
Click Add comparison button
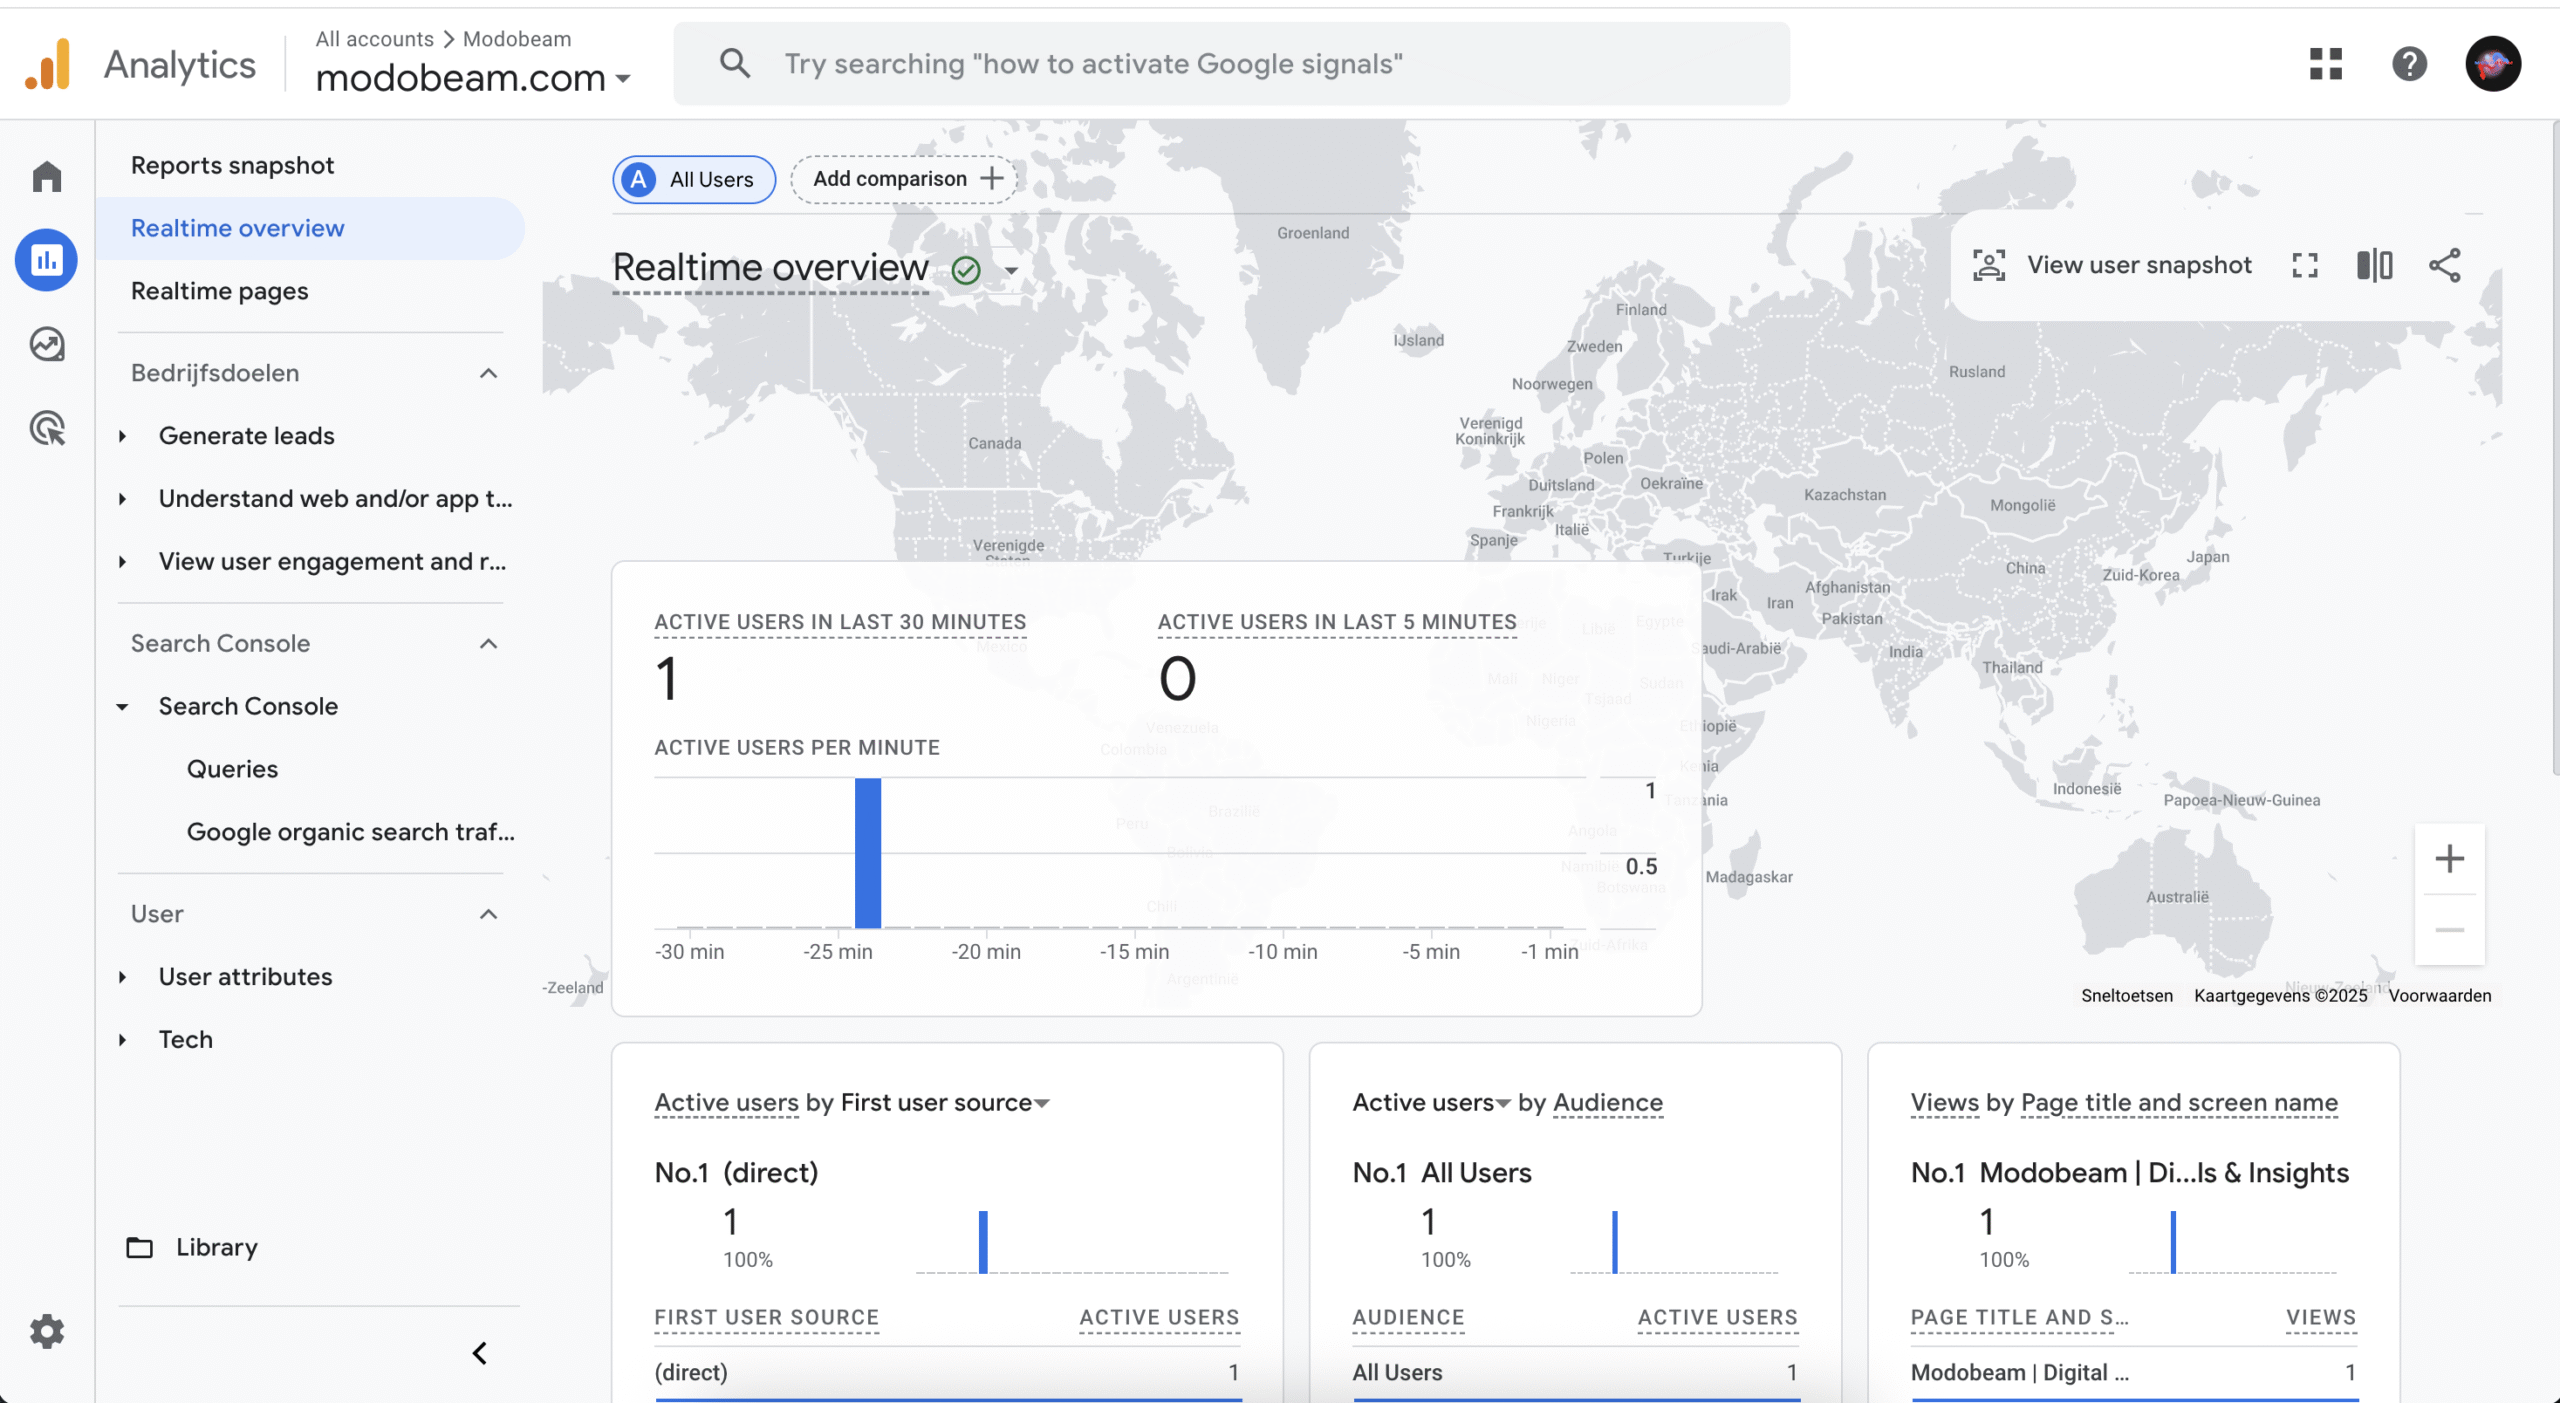[x=904, y=179]
